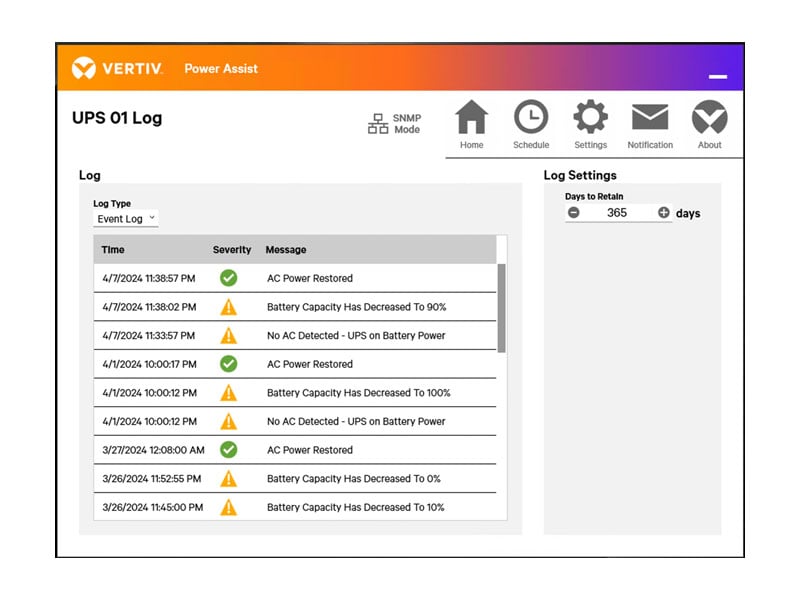Click the warning icon for Battery Capacity Decreased To 90%
The image size is (800, 600).
[x=229, y=306]
